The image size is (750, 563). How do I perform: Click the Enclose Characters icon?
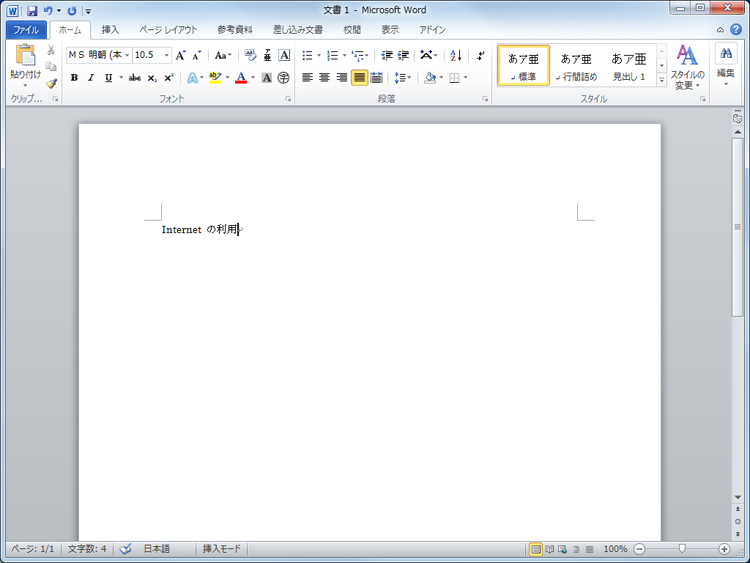tap(284, 77)
